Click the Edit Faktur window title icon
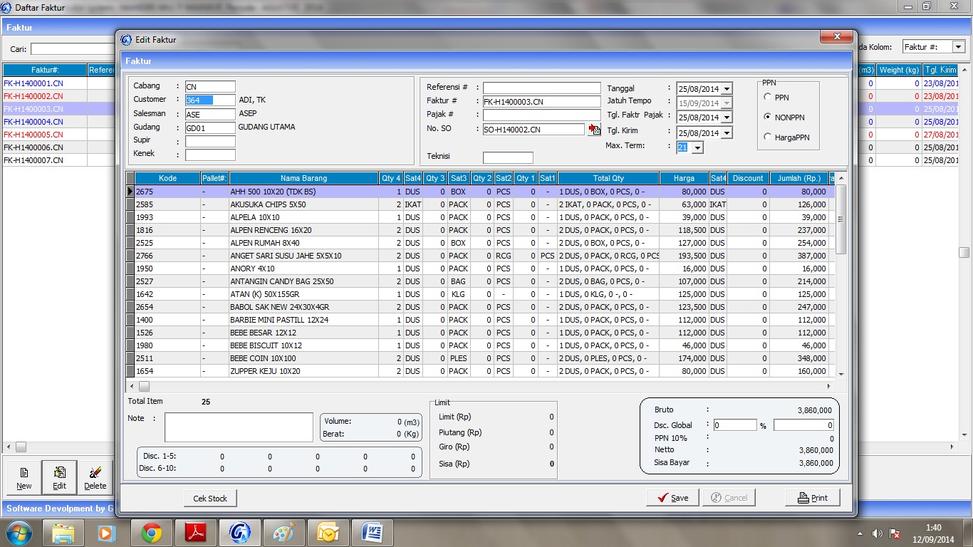Viewport: 973px width, 547px height. [x=127, y=40]
